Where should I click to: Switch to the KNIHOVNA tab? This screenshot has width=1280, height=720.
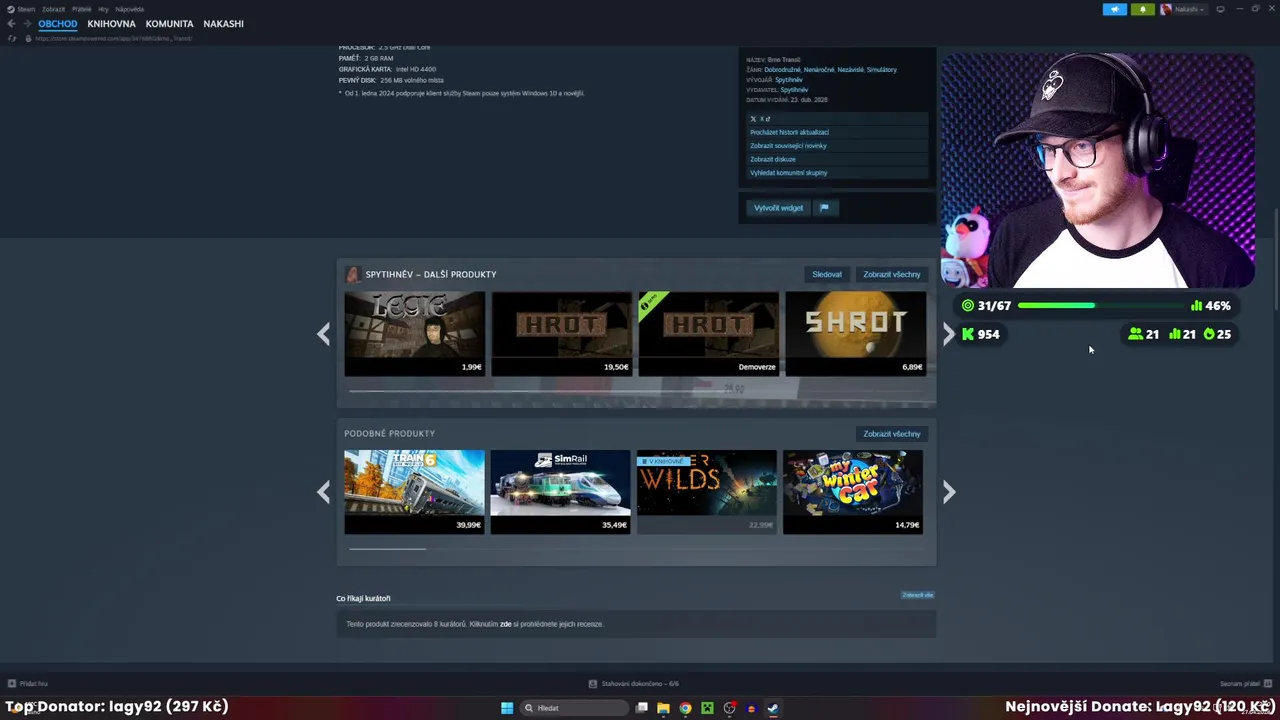pos(111,24)
